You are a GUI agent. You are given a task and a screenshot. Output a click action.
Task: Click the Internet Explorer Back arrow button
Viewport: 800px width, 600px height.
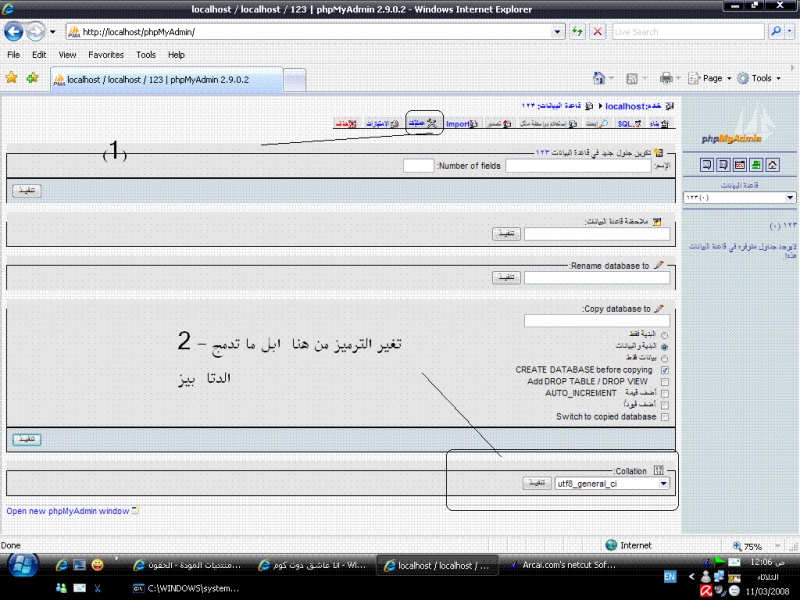[x=15, y=32]
